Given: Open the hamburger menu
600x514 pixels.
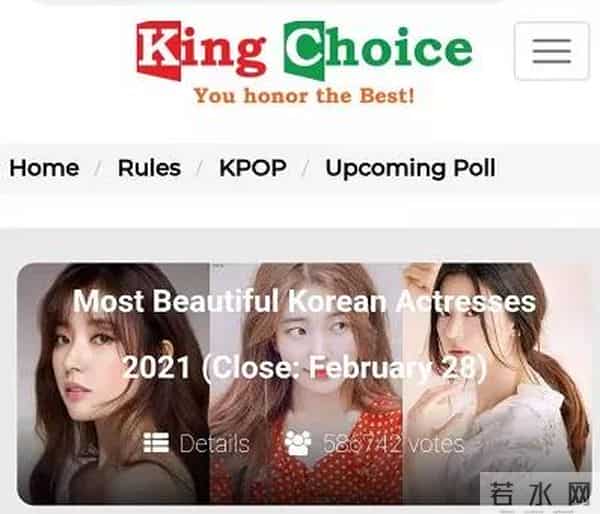Looking at the screenshot, I should [x=551, y=51].
